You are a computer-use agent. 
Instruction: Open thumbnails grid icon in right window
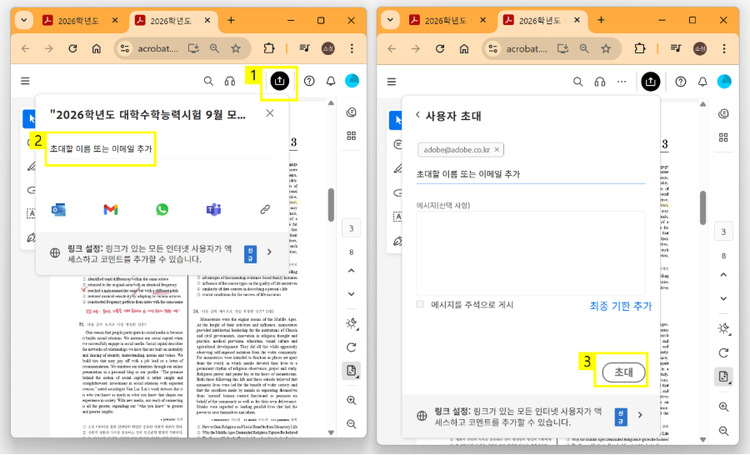(724, 138)
